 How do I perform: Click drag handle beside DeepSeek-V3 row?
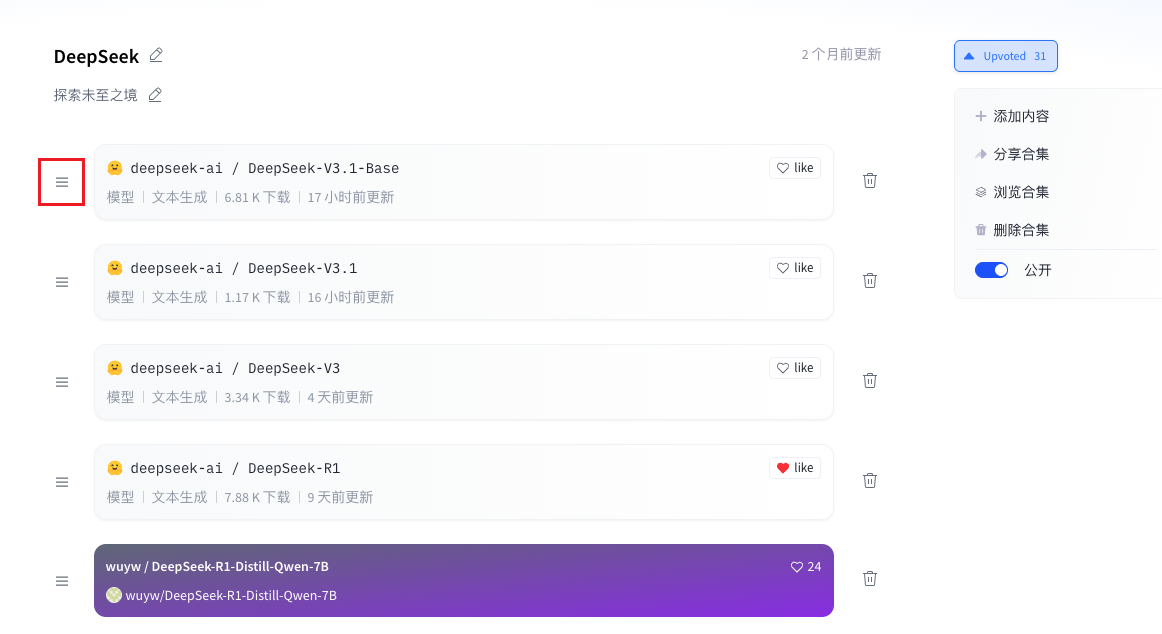pos(62,382)
